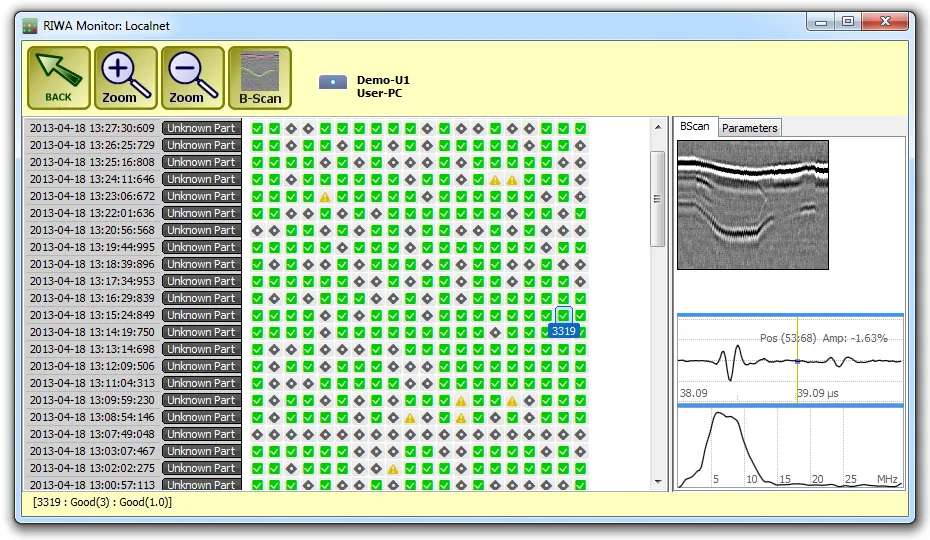This screenshot has height=540, width=930.
Task: Click the BACK arrow button
Action: [x=58, y=78]
